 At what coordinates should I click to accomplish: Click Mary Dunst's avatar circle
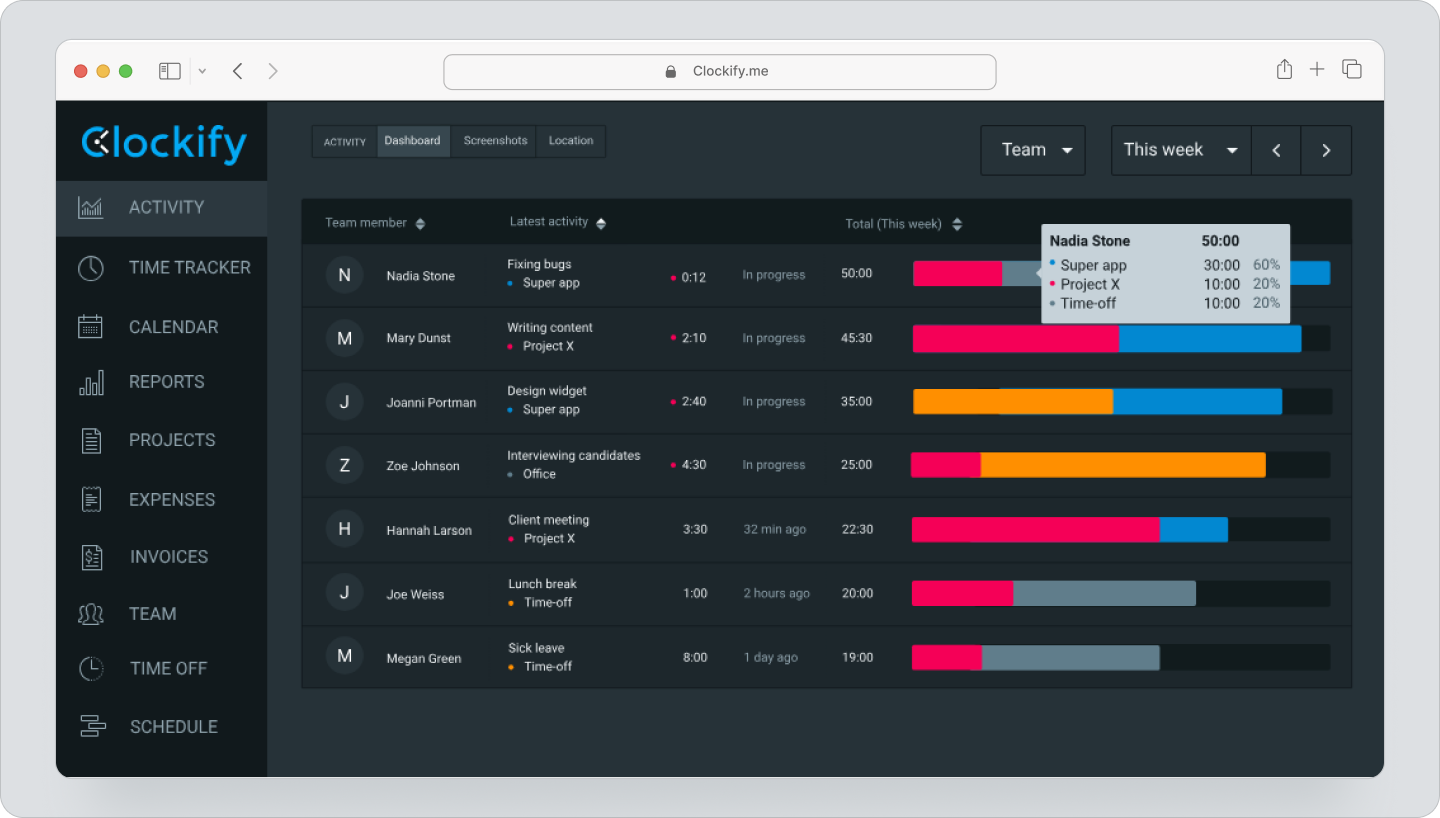(345, 338)
